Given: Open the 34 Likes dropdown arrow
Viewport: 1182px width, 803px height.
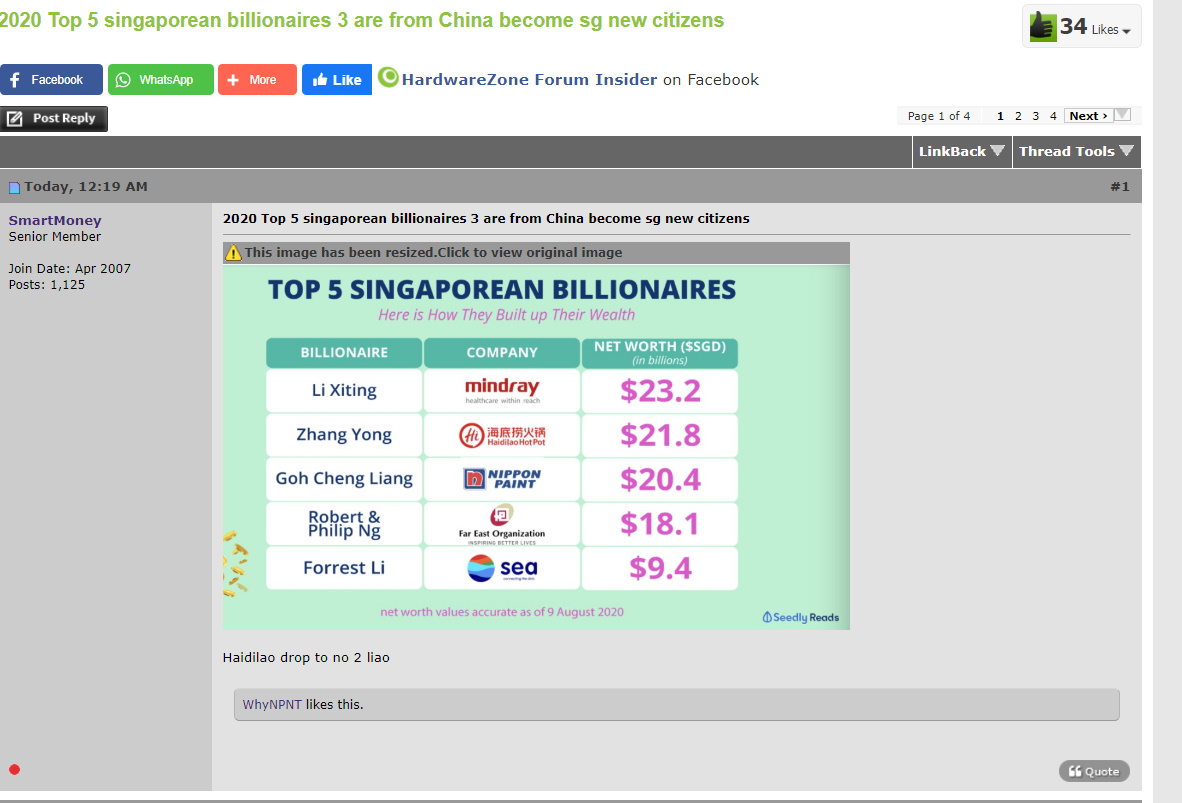Looking at the screenshot, I should [1126, 31].
